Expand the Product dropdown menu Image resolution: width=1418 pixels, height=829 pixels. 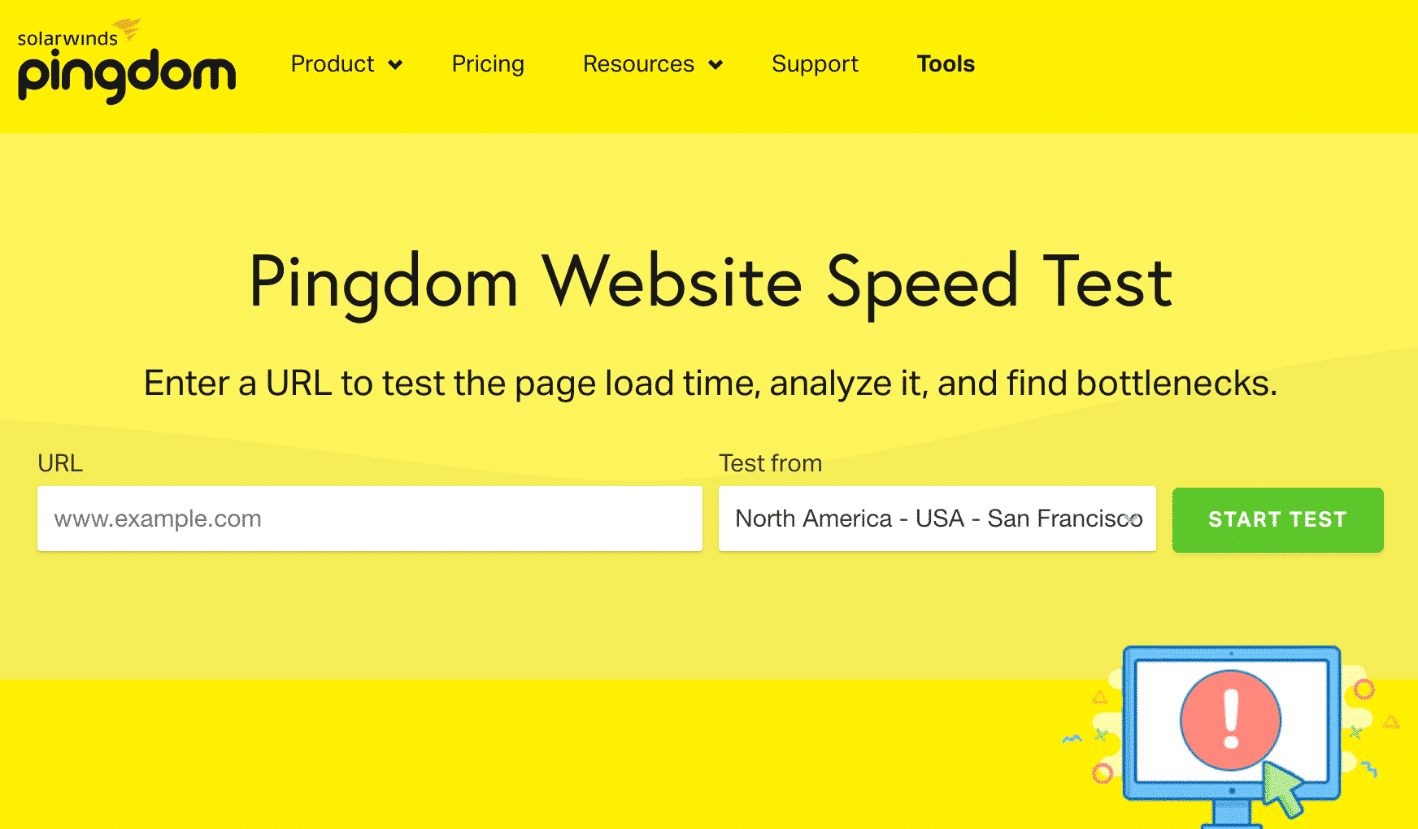pos(333,64)
